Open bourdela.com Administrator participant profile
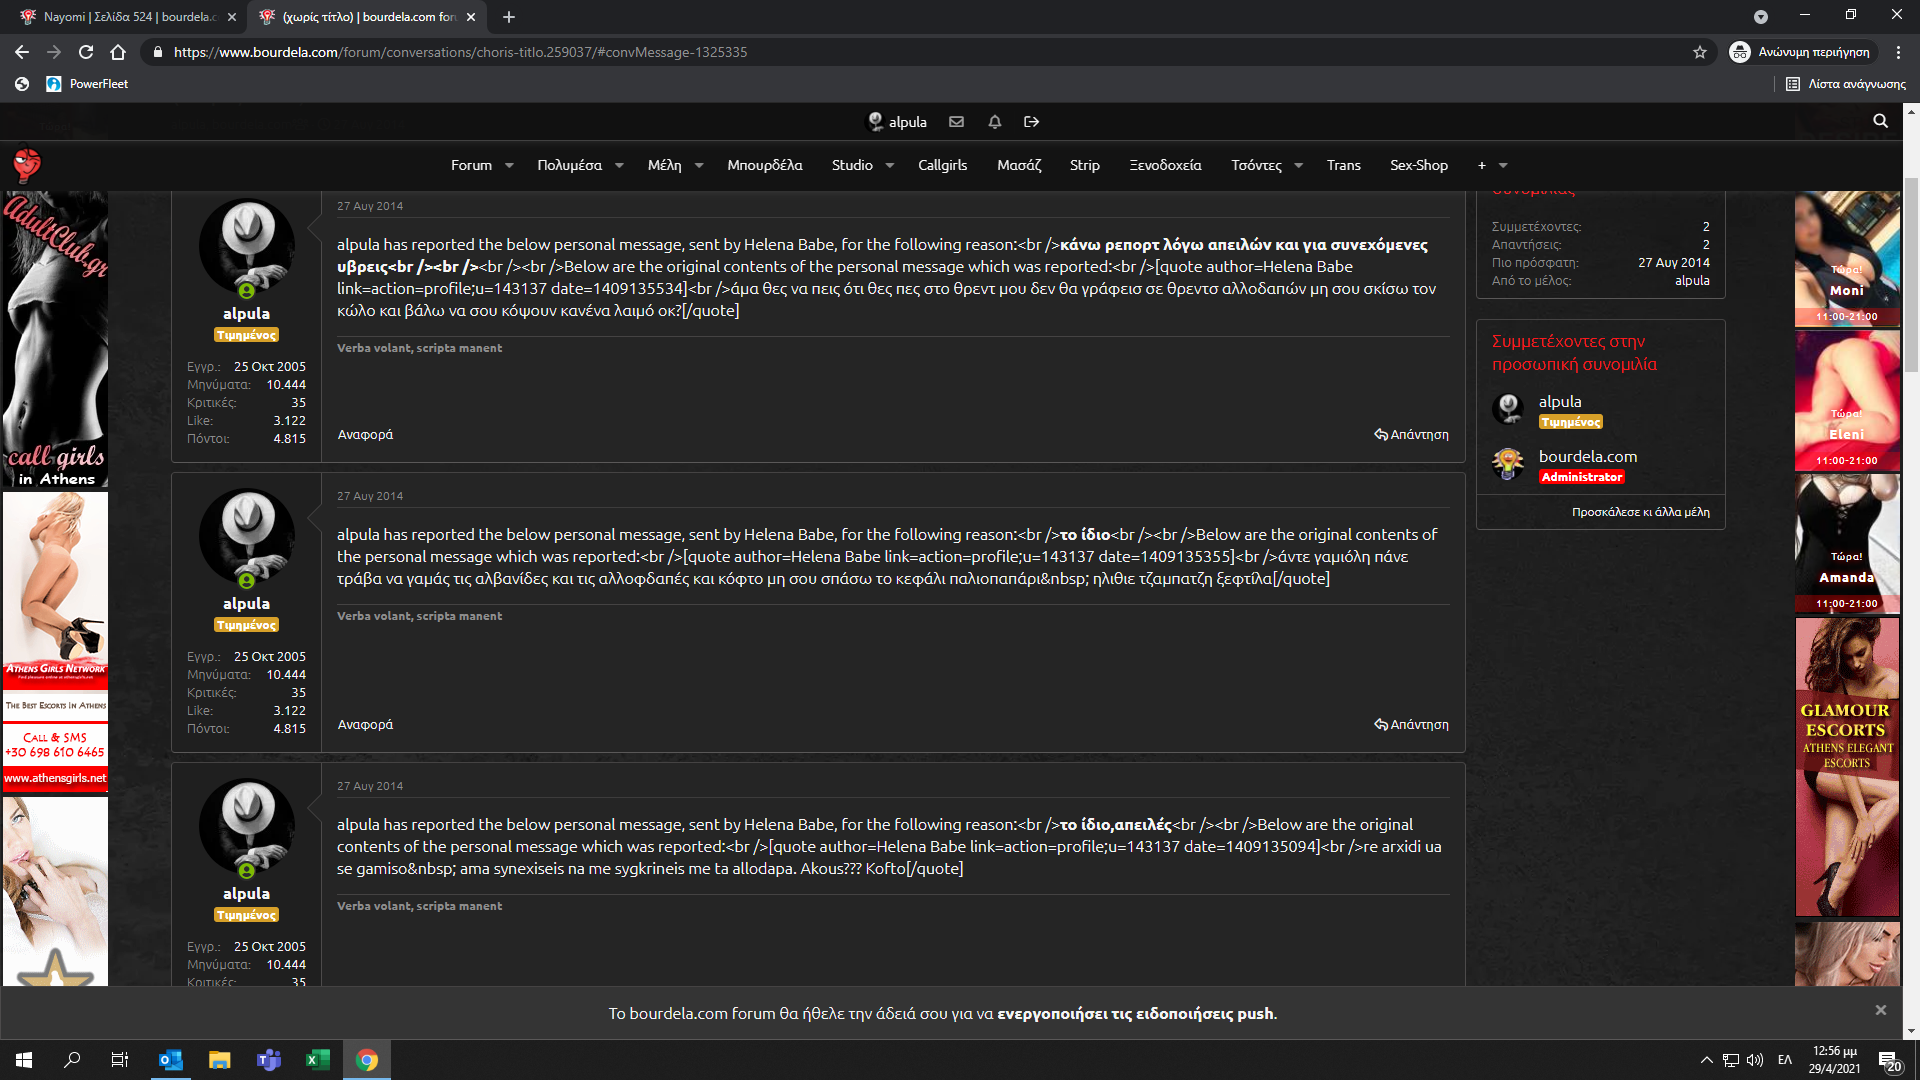 coord(1587,456)
